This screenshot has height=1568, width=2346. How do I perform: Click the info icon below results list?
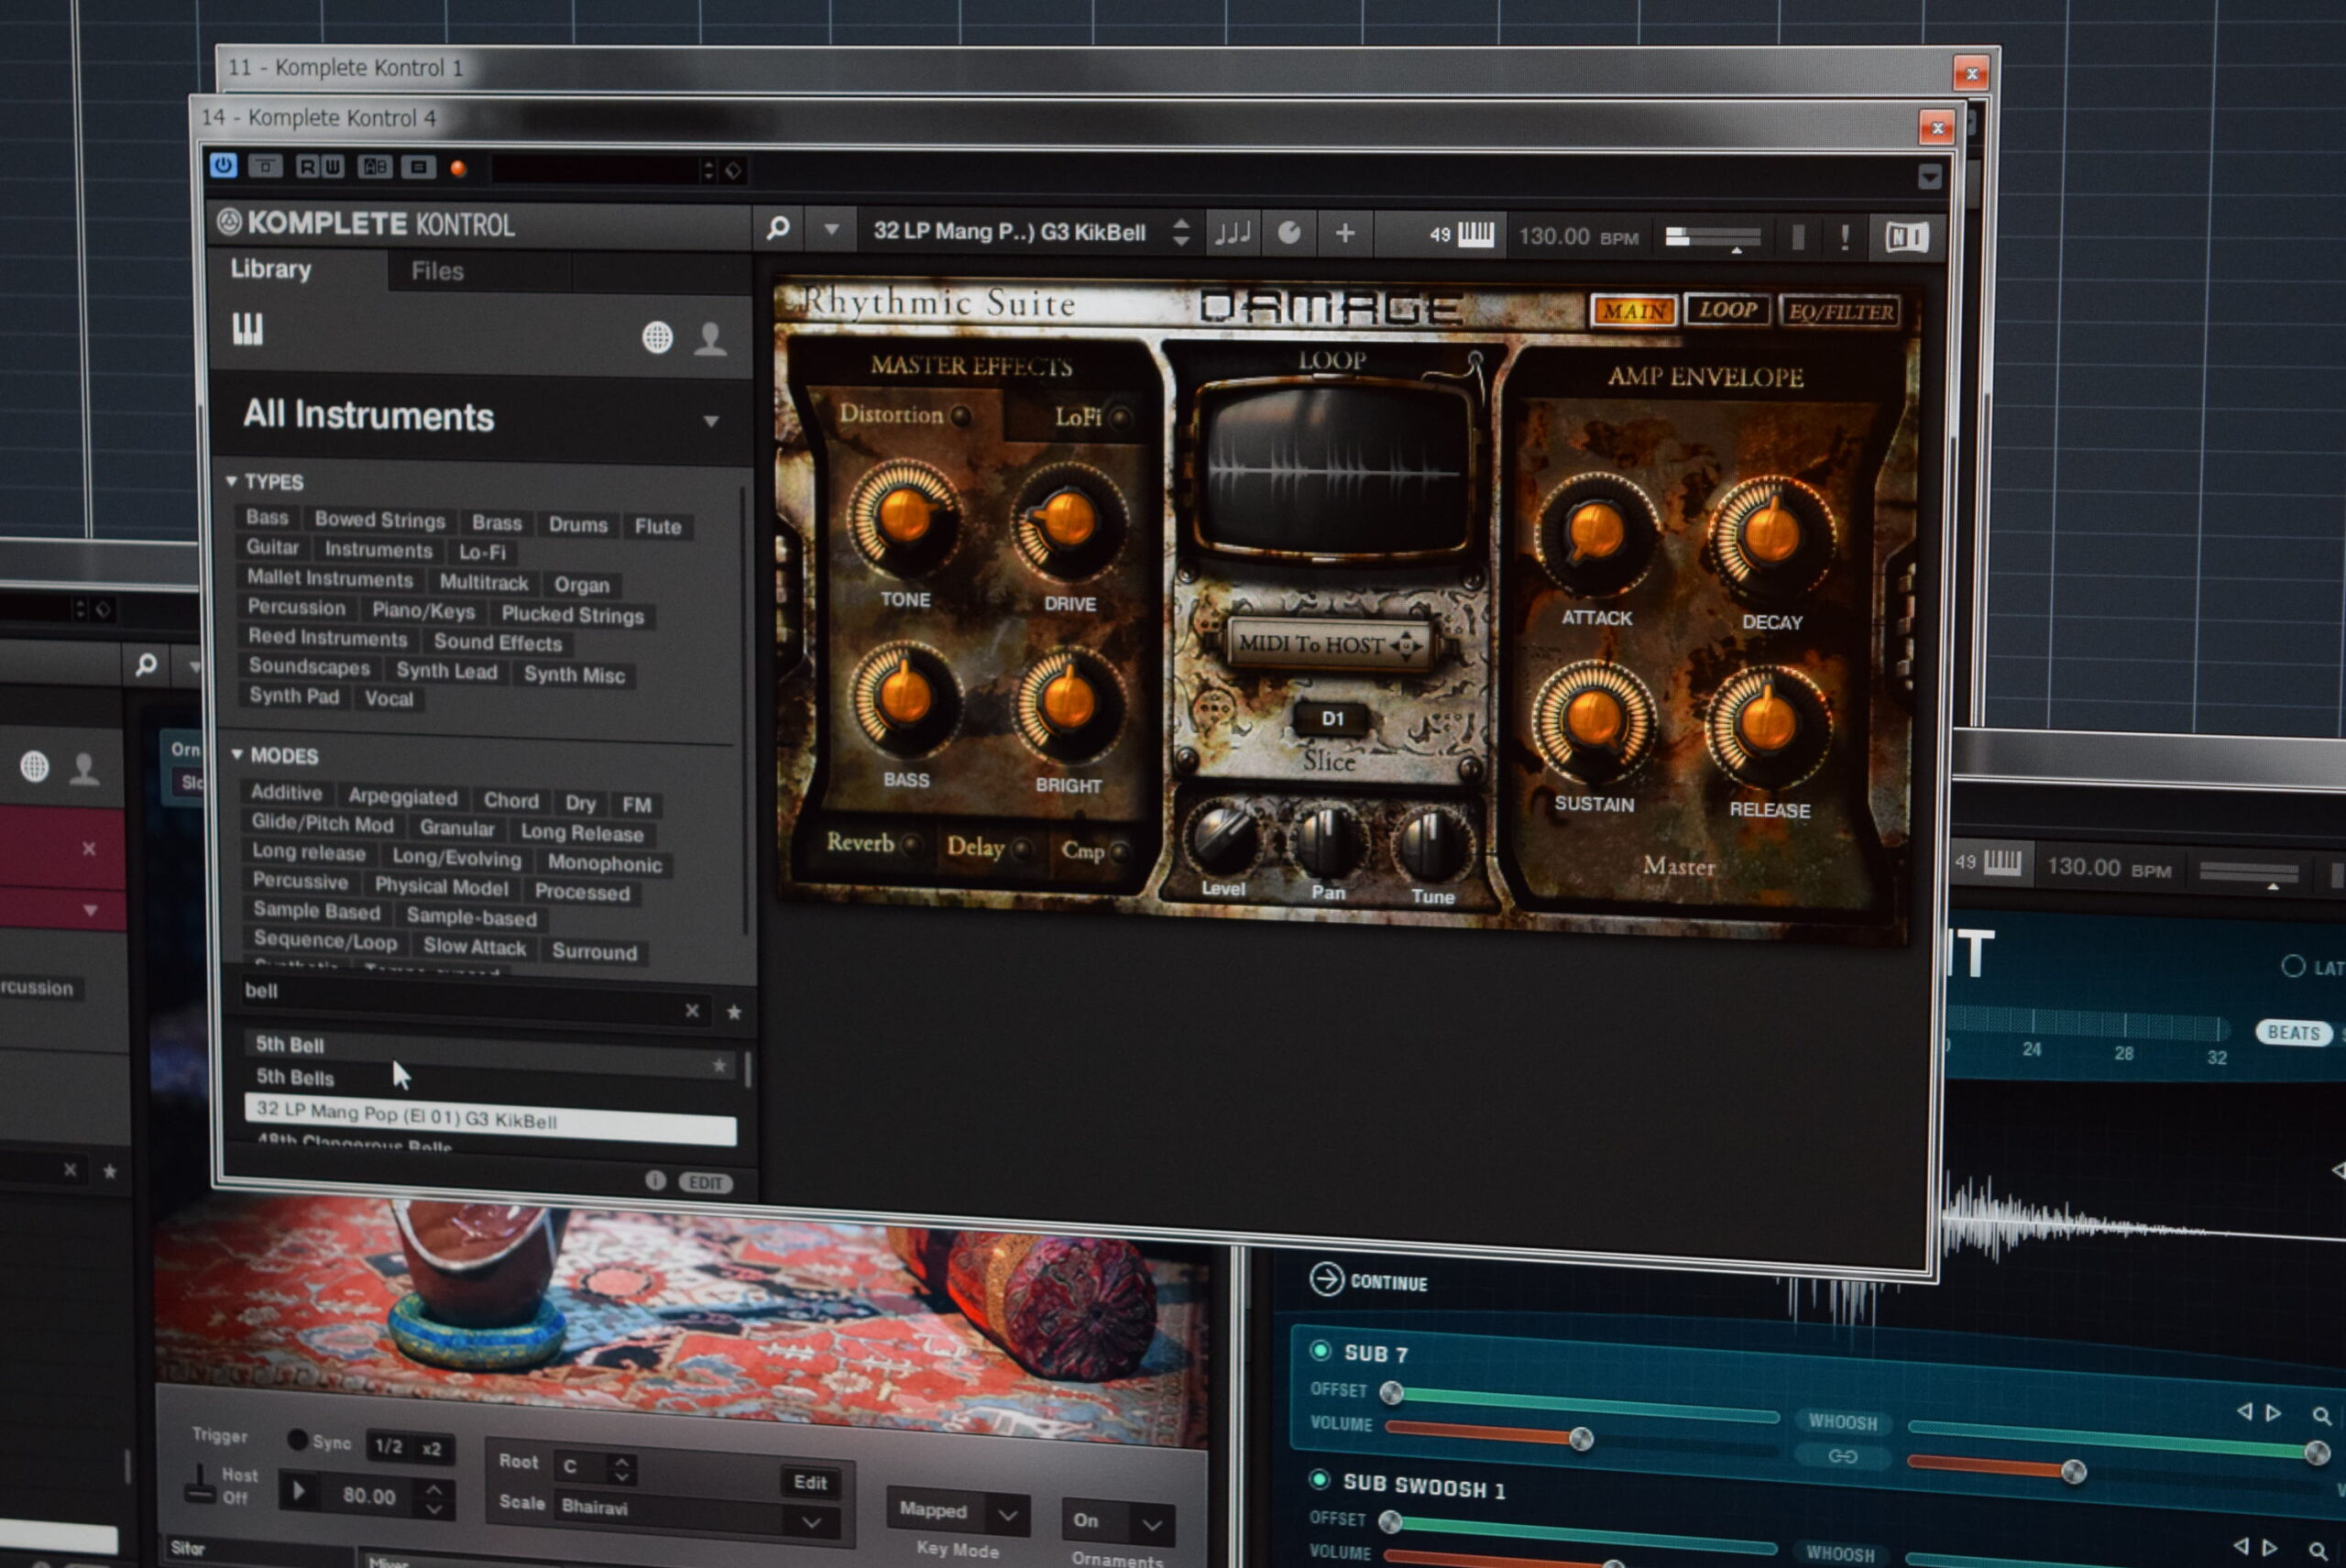pyautogui.click(x=655, y=1181)
